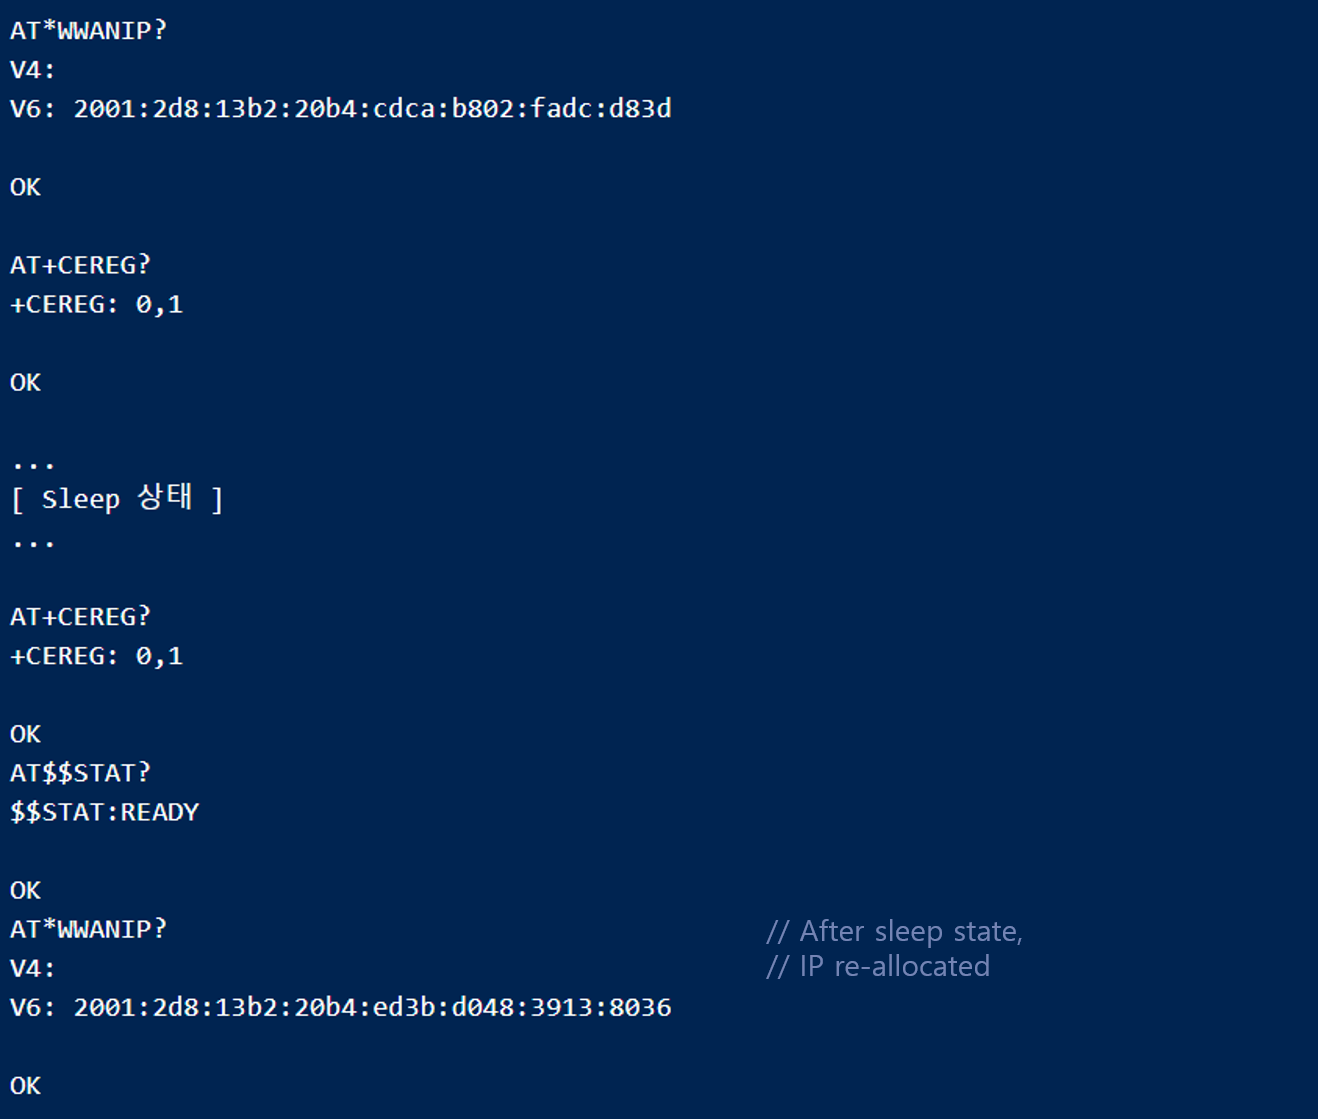Screen dimensions: 1318x1119
Task: Click the [ Sleep 상태 ] text line
Action: point(117,498)
